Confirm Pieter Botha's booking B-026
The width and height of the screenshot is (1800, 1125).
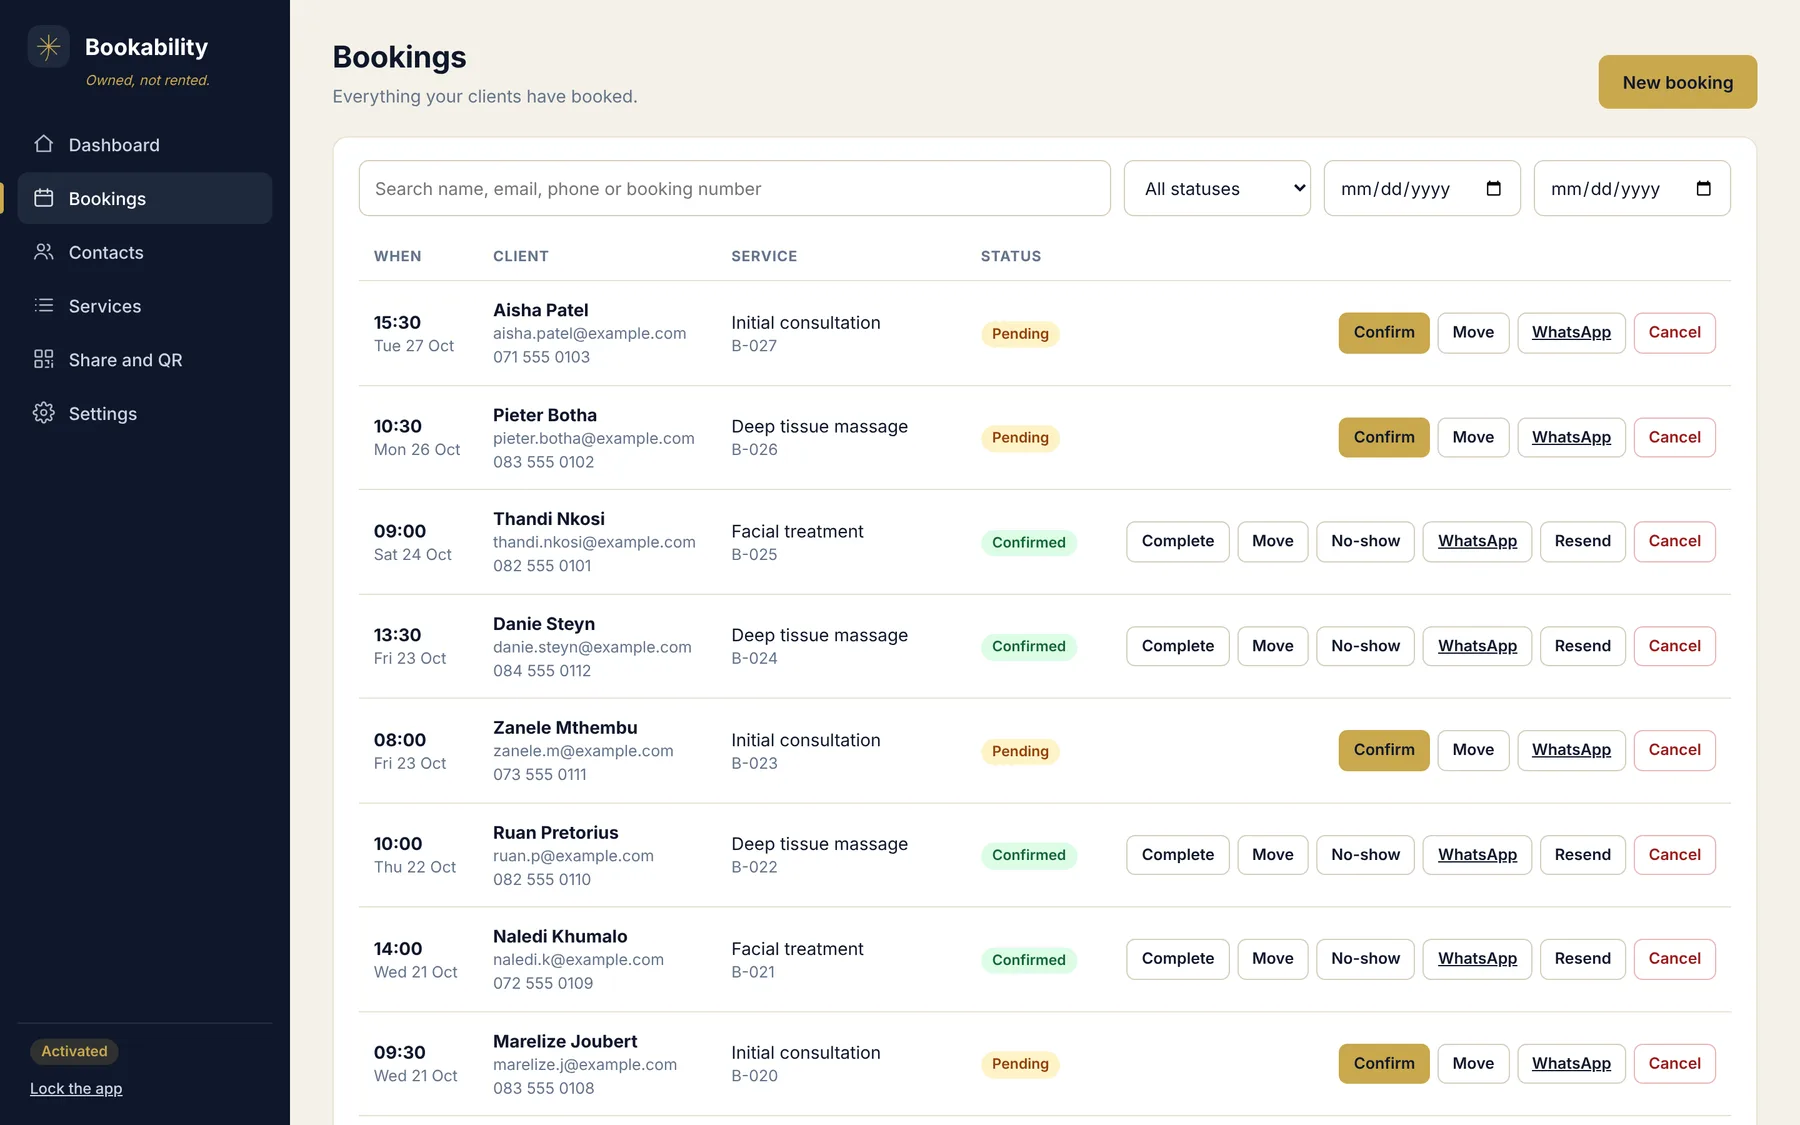[1384, 437]
